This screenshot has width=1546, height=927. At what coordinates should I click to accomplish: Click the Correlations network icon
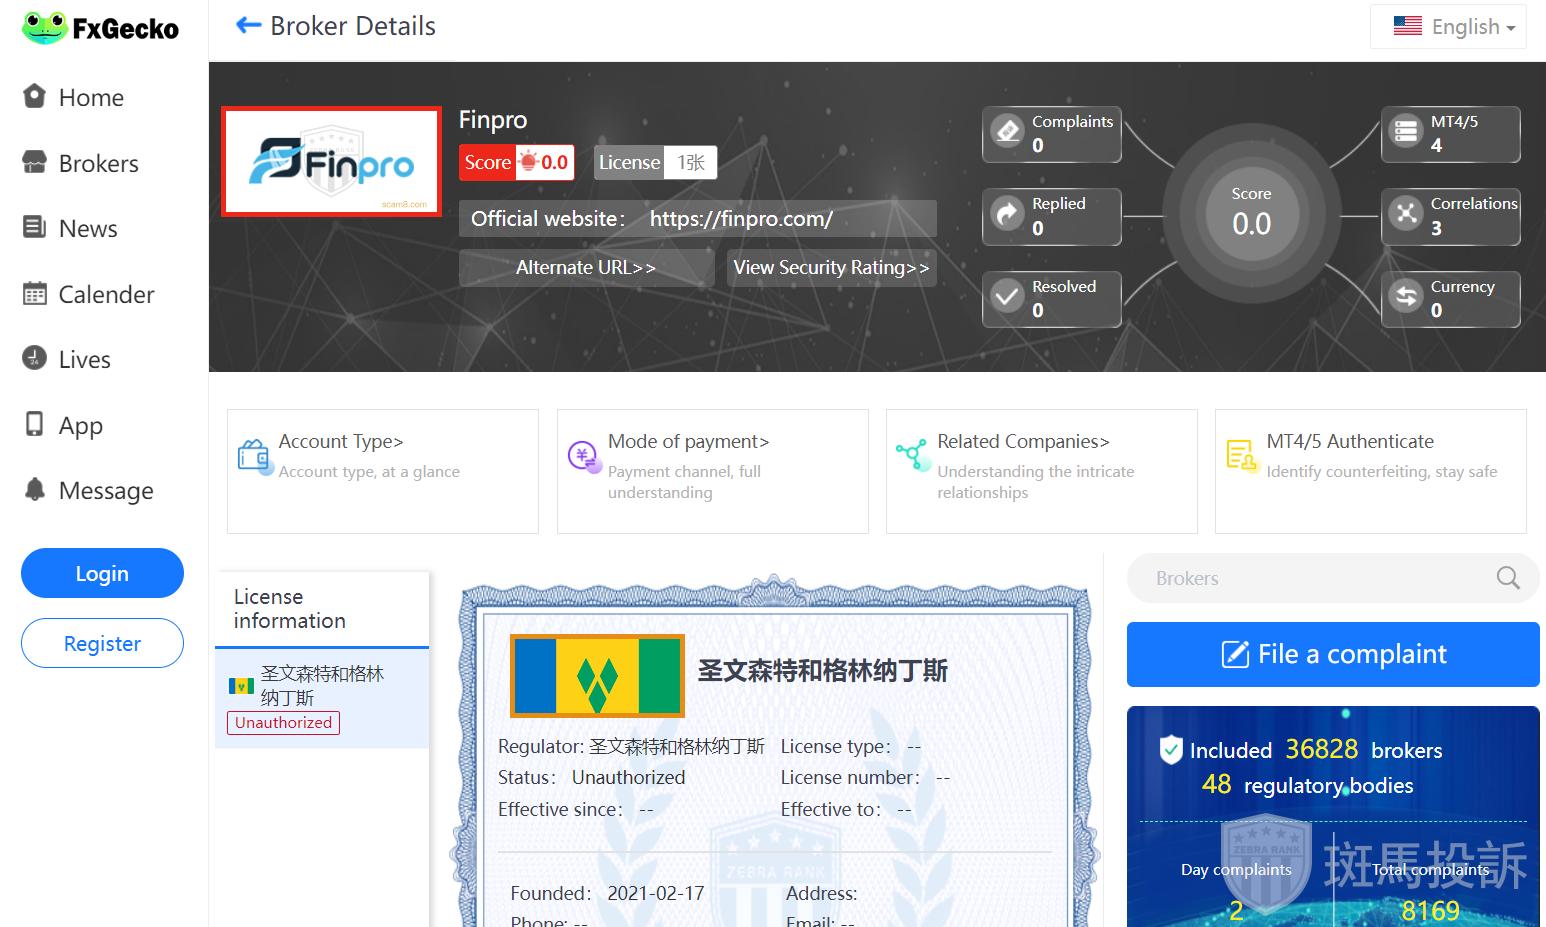pos(1406,214)
